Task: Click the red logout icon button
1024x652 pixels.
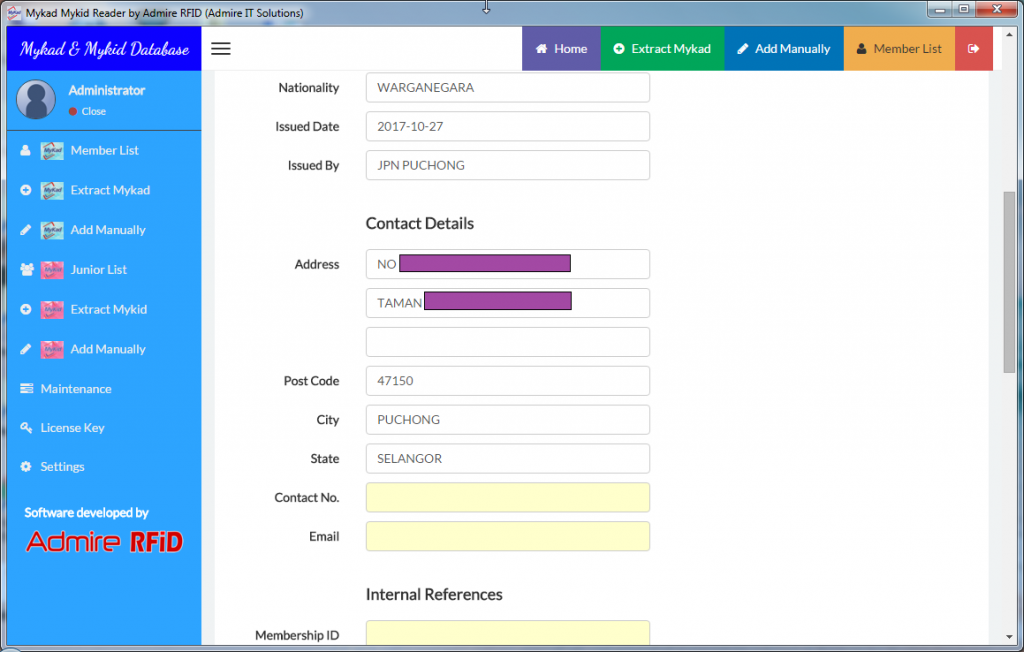Action: pos(973,48)
